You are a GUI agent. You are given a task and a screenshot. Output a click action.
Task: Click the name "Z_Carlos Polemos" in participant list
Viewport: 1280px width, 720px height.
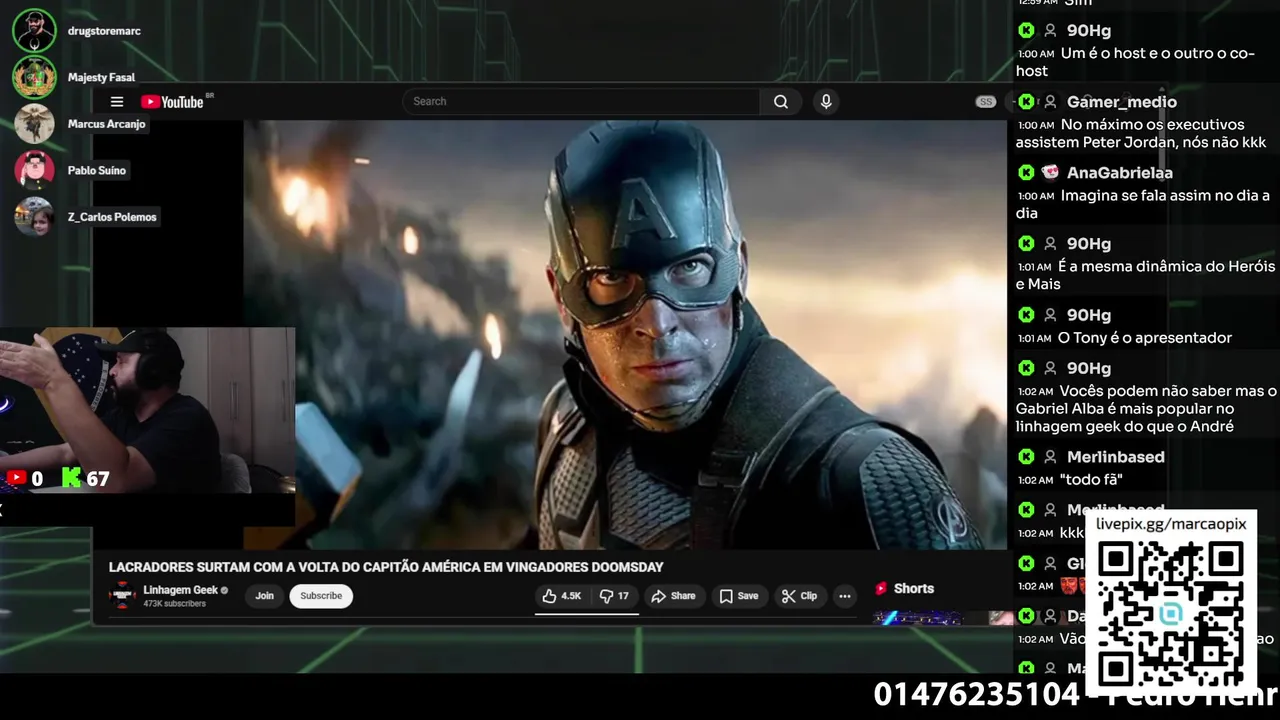coord(112,217)
